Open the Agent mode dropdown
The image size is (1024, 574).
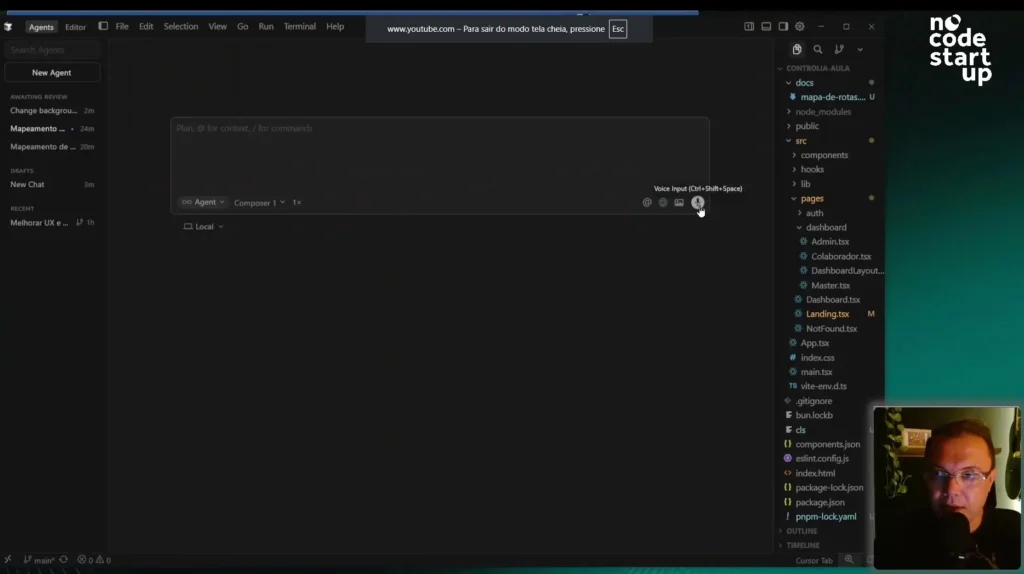click(203, 202)
